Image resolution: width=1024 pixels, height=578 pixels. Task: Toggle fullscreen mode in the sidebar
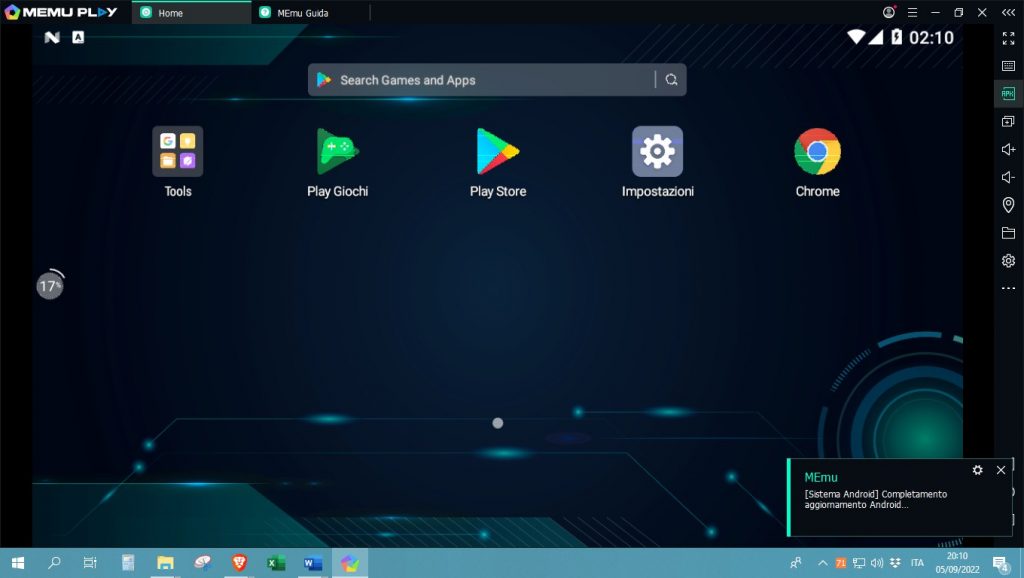coord(1008,38)
